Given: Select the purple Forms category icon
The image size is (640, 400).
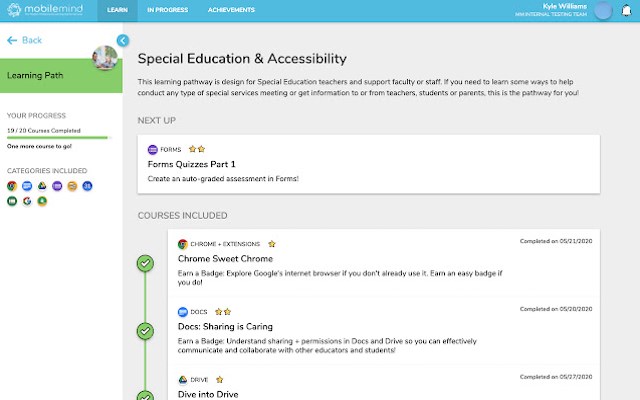Looking at the screenshot, I should (x=57, y=186).
